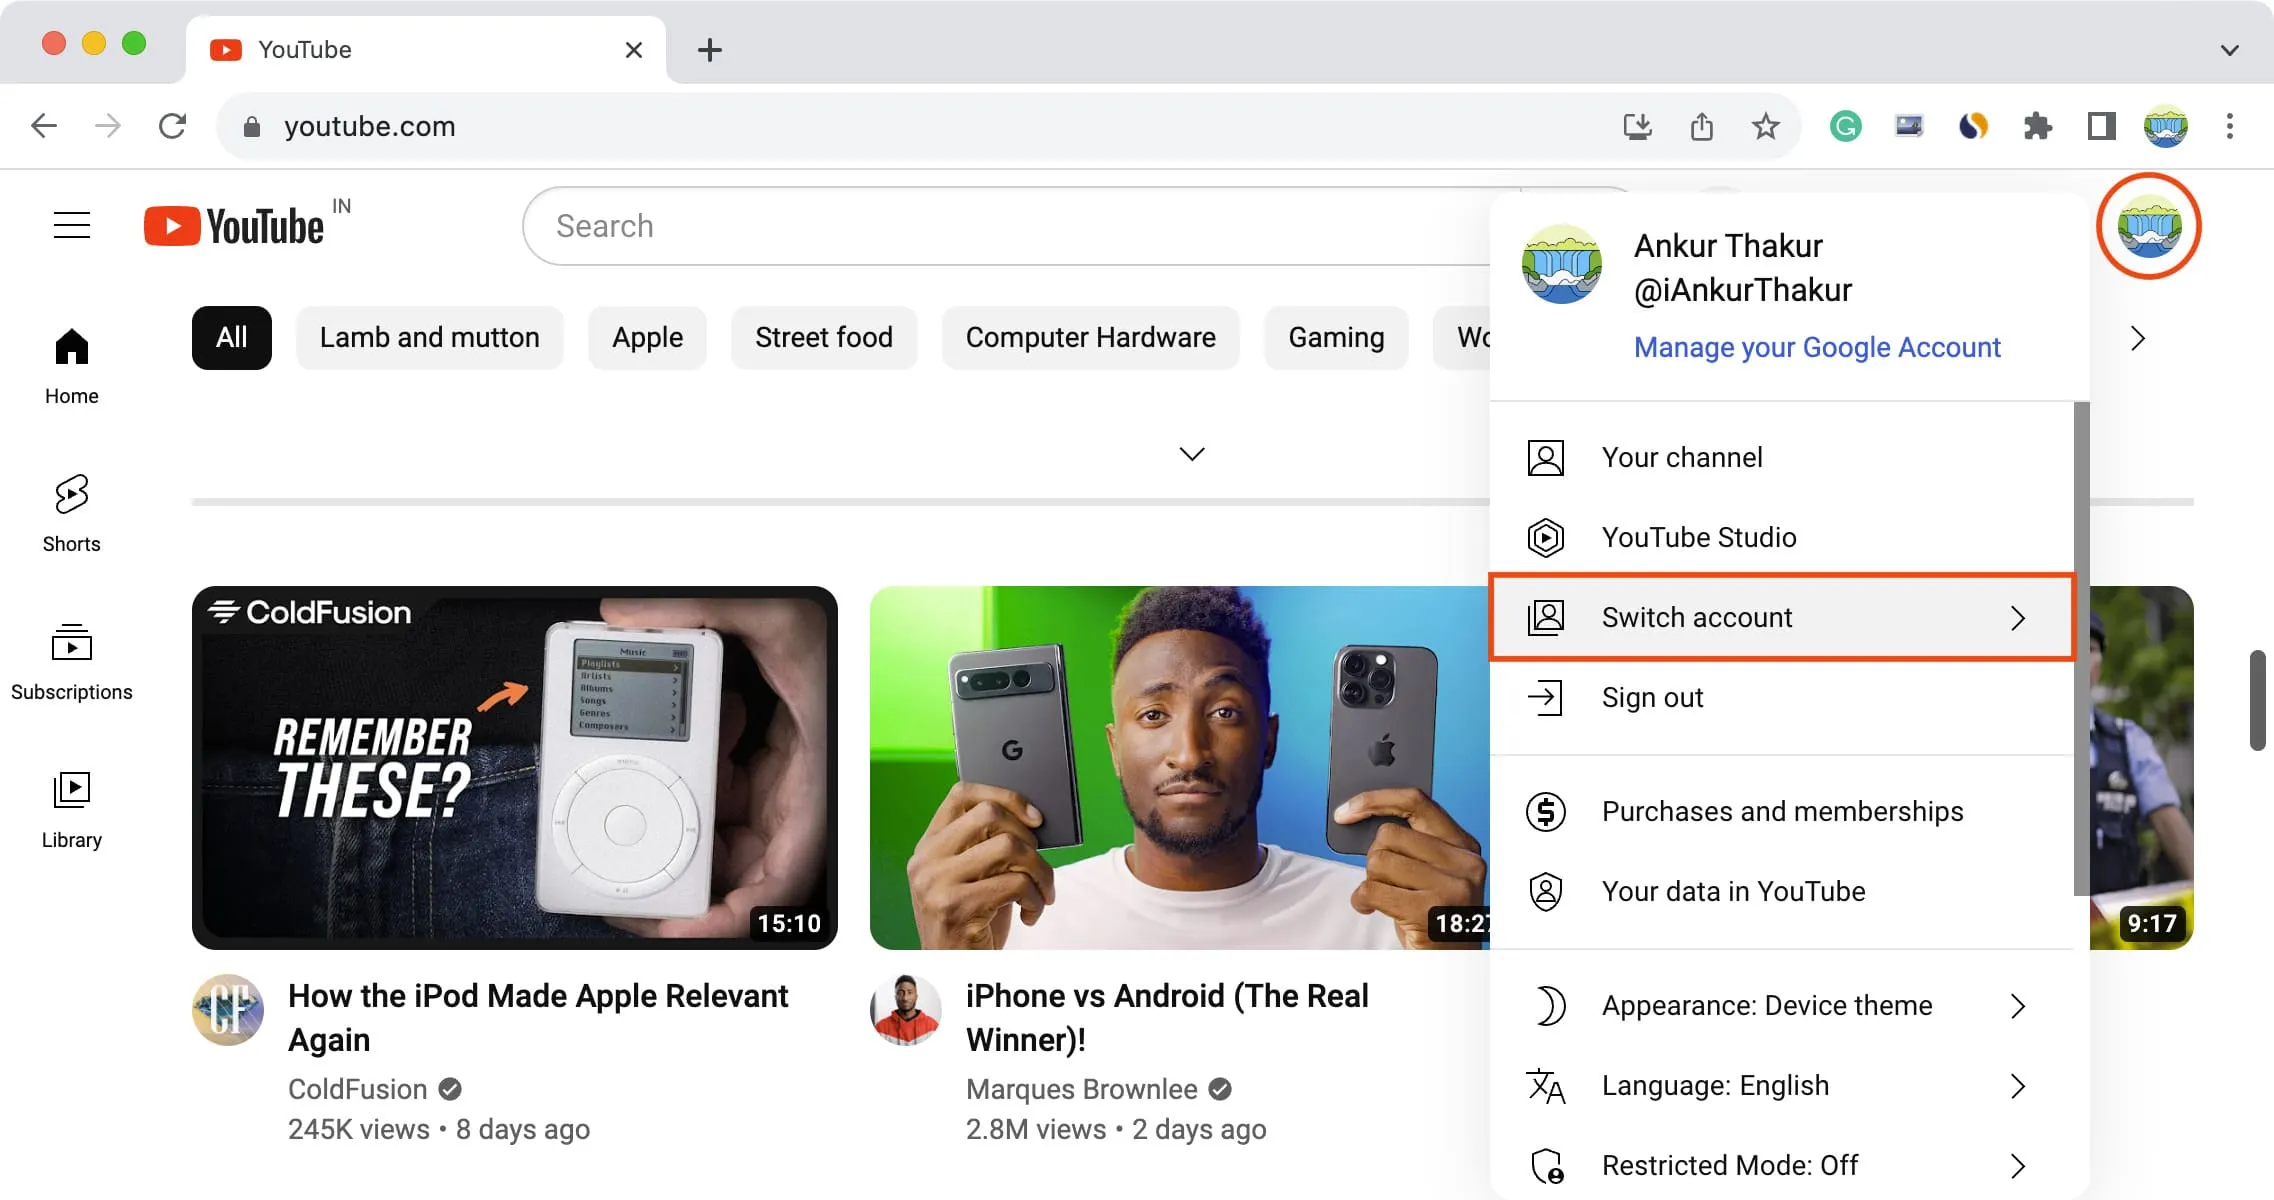This screenshot has height=1200, width=2274.
Task: Click Your data in YouTube option
Action: (x=1733, y=890)
